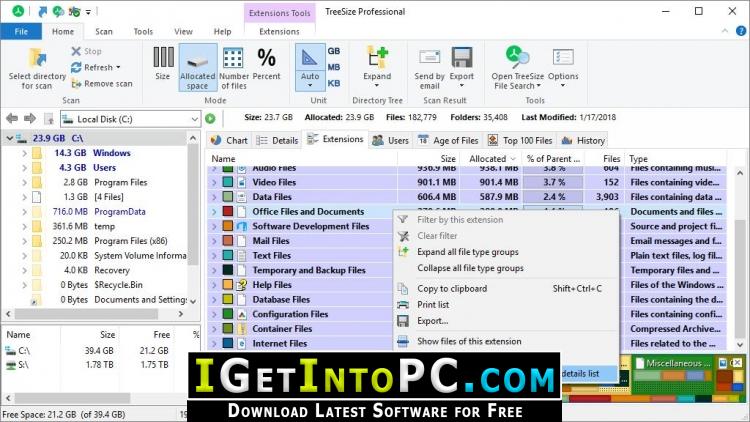Send scan result by email

[x=430, y=67]
